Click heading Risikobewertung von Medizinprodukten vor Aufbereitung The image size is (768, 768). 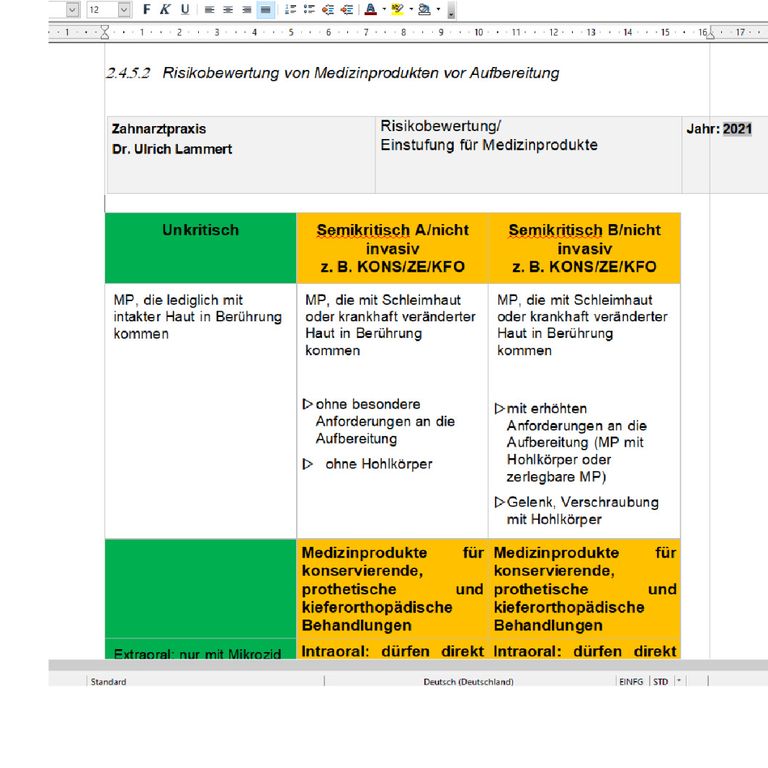[360, 73]
